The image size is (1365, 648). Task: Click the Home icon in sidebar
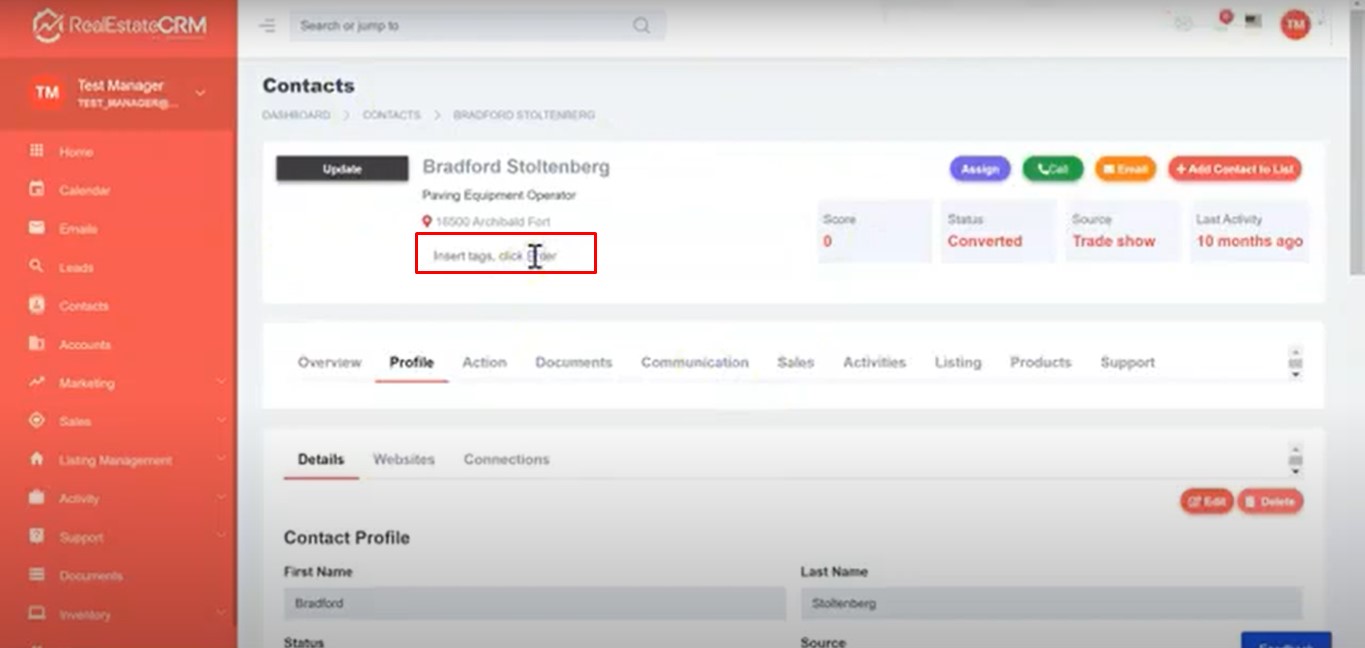(x=37, y=151)
